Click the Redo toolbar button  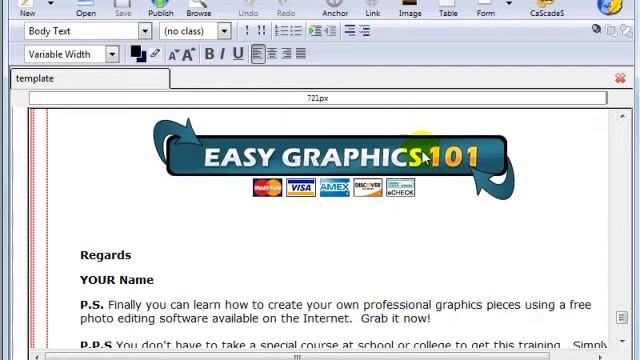coord(286,8)
